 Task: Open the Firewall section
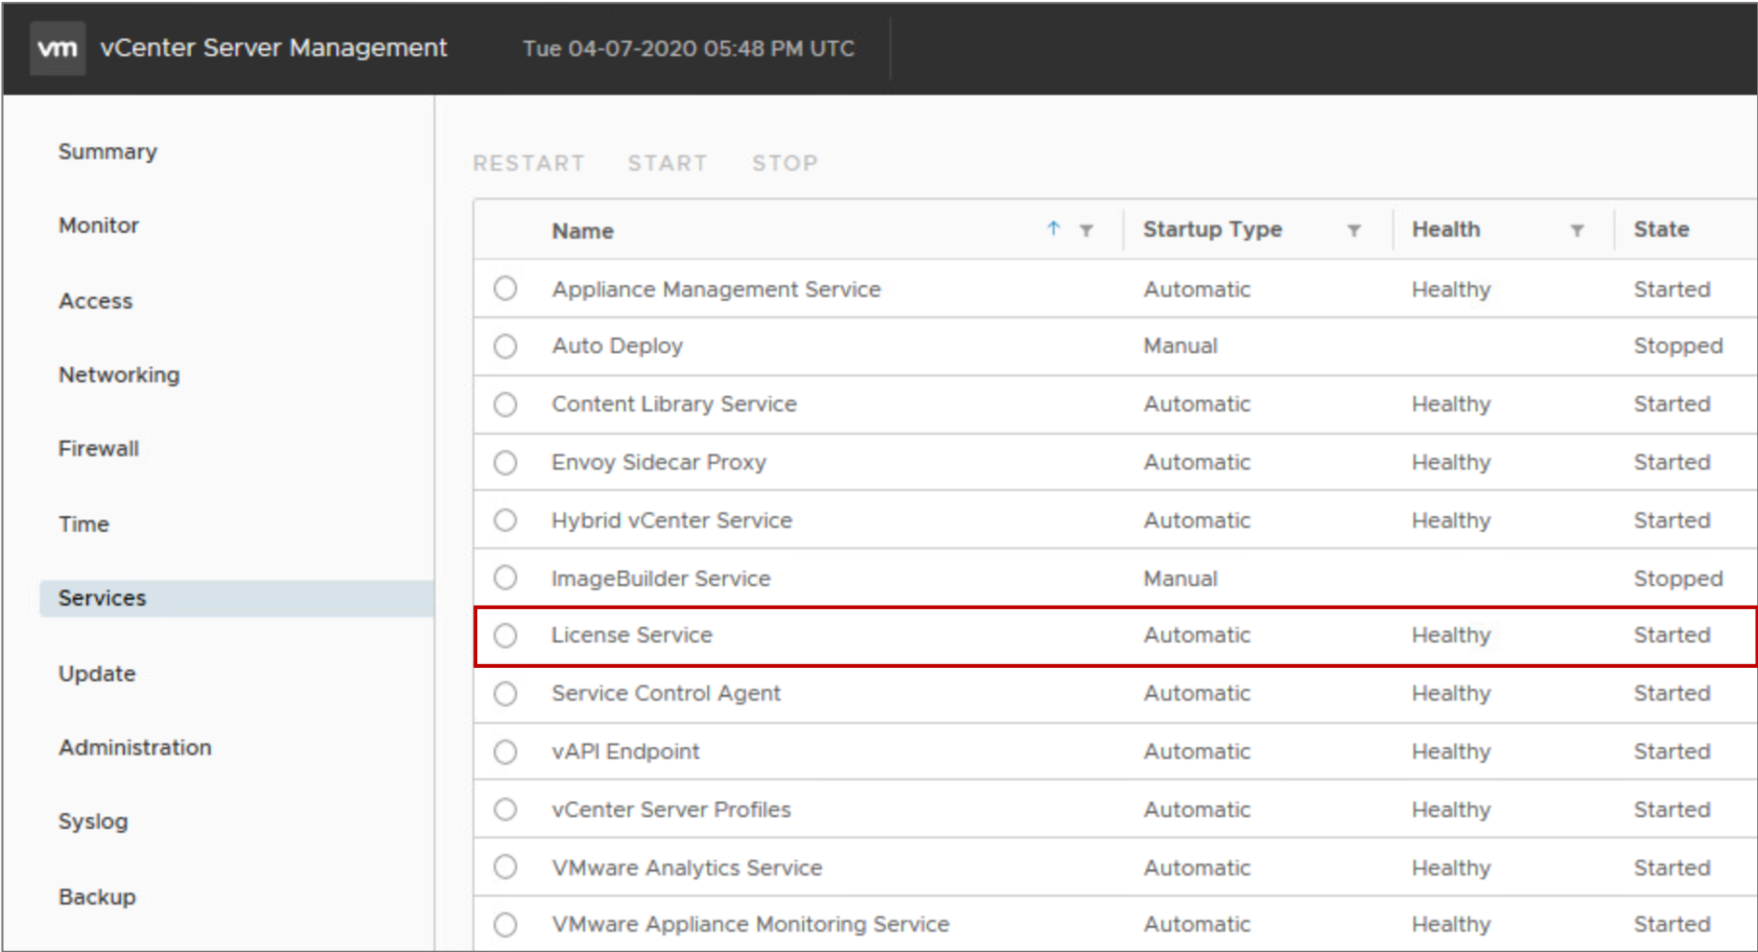(x=98, y=448)
